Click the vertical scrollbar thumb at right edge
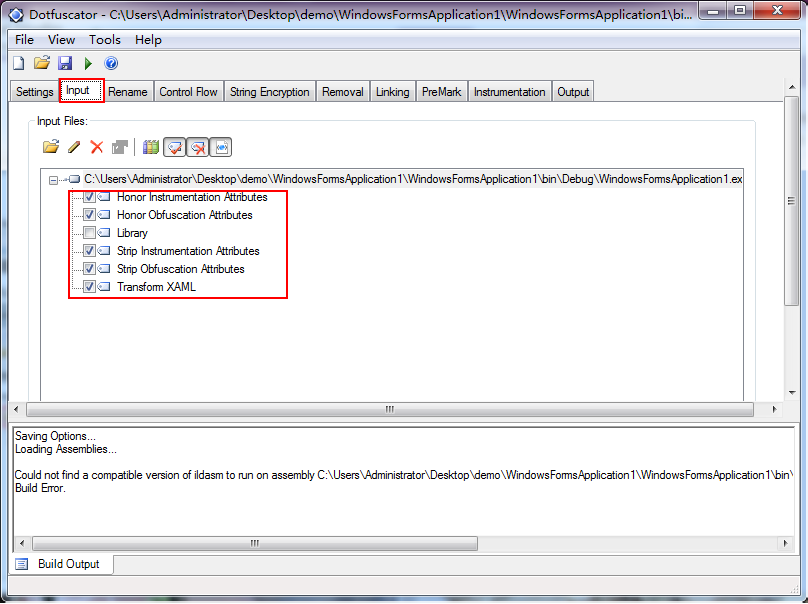 [x=791, y=201]
